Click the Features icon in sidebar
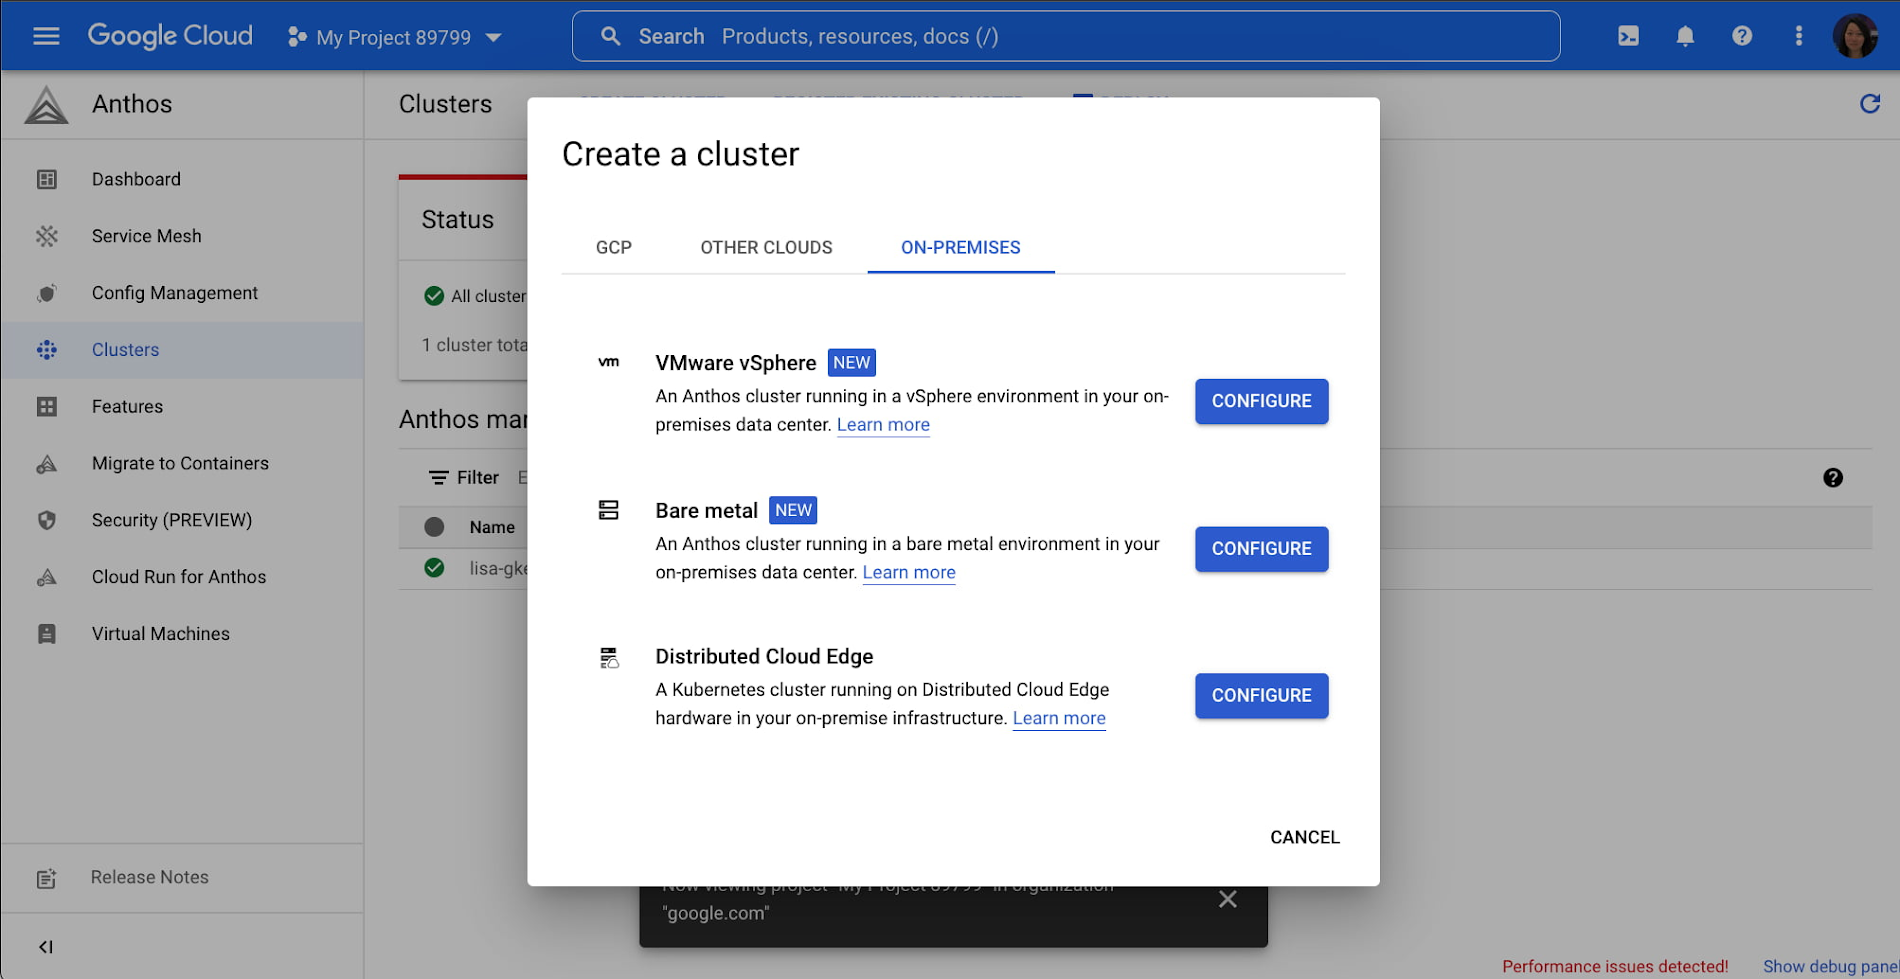The height and width of the screenshot is (979, 1900). (x=46, y=407)
